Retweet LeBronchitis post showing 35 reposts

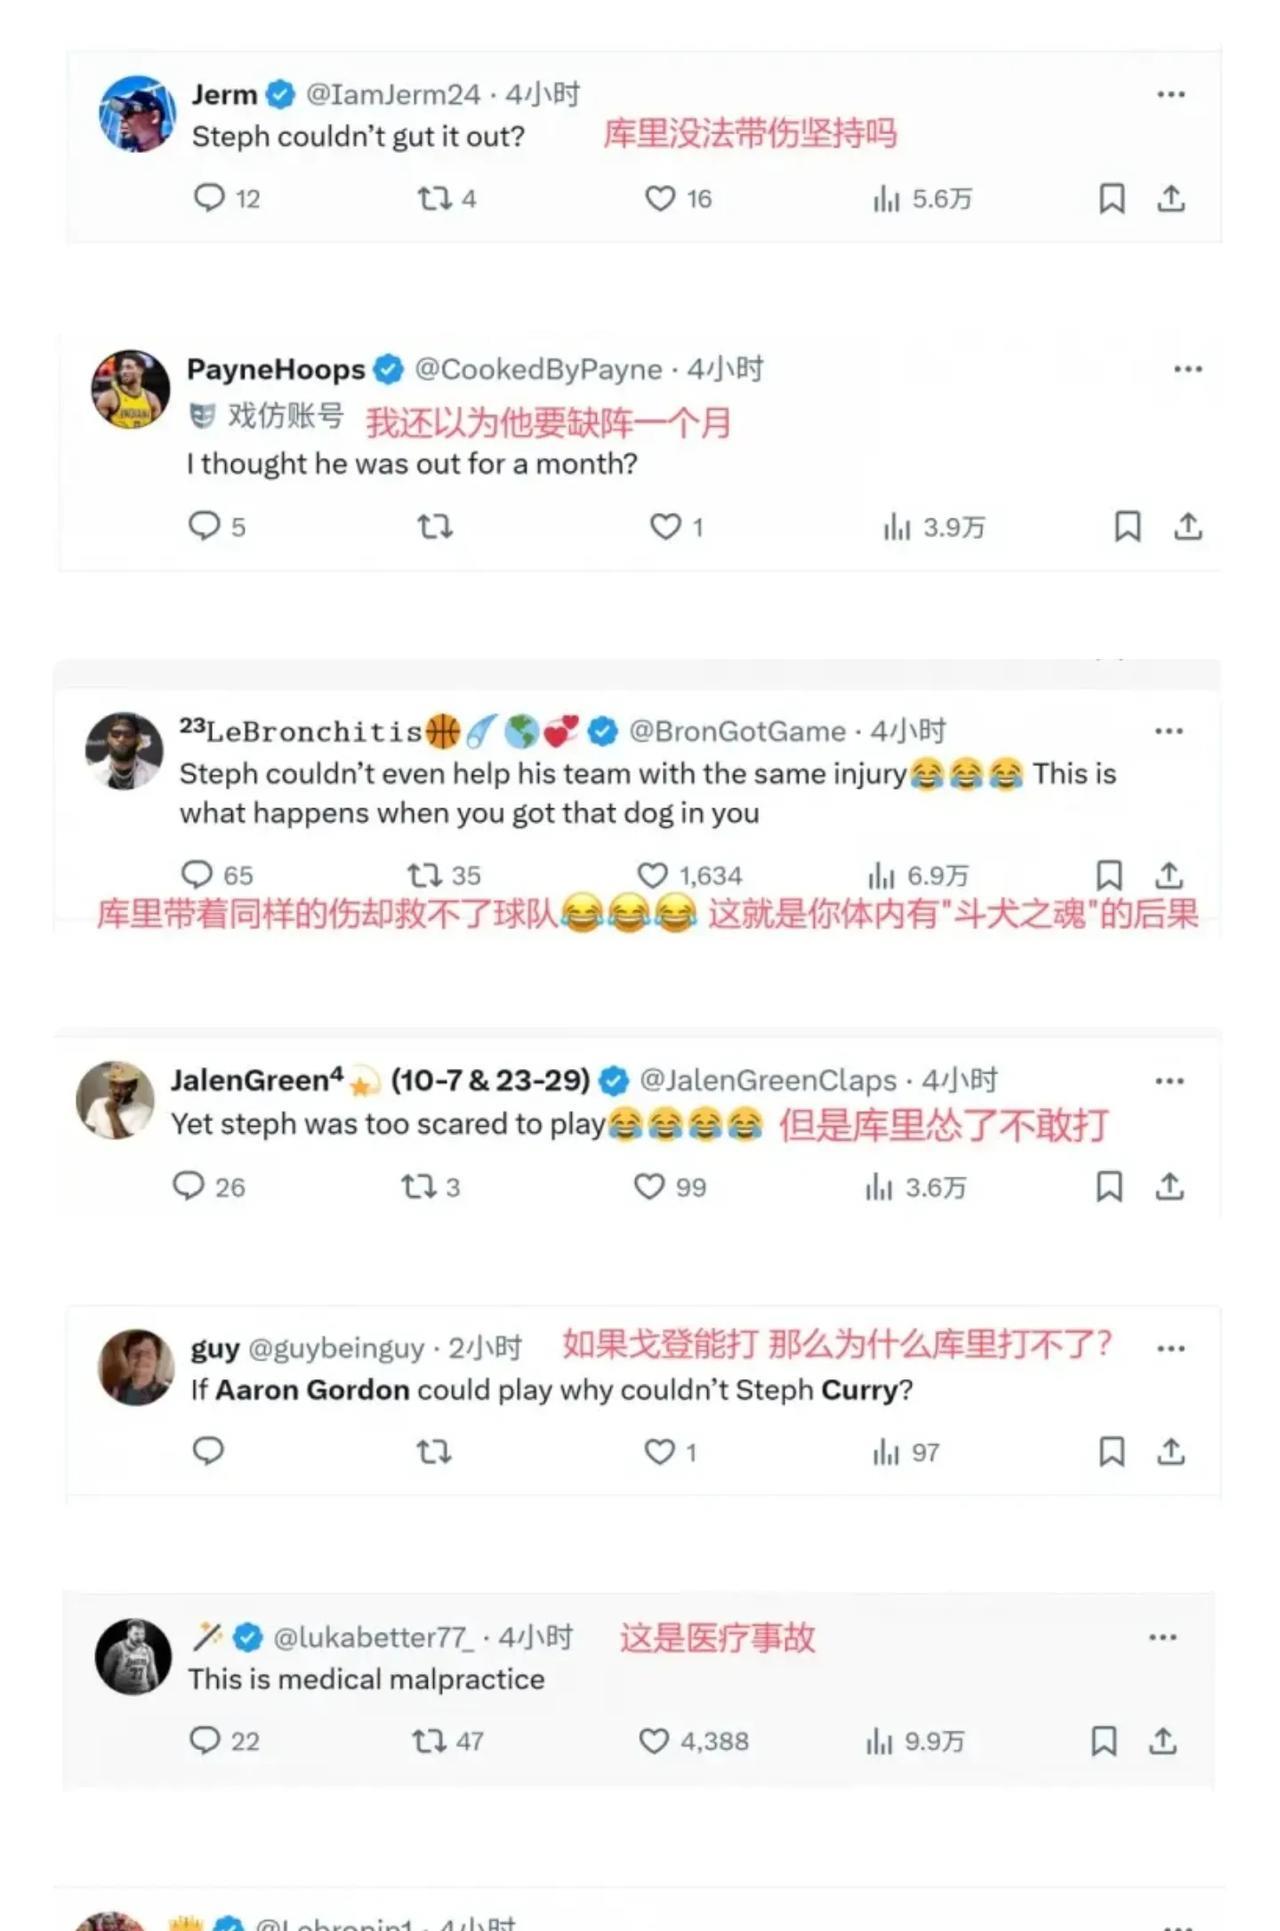(444, 875)
